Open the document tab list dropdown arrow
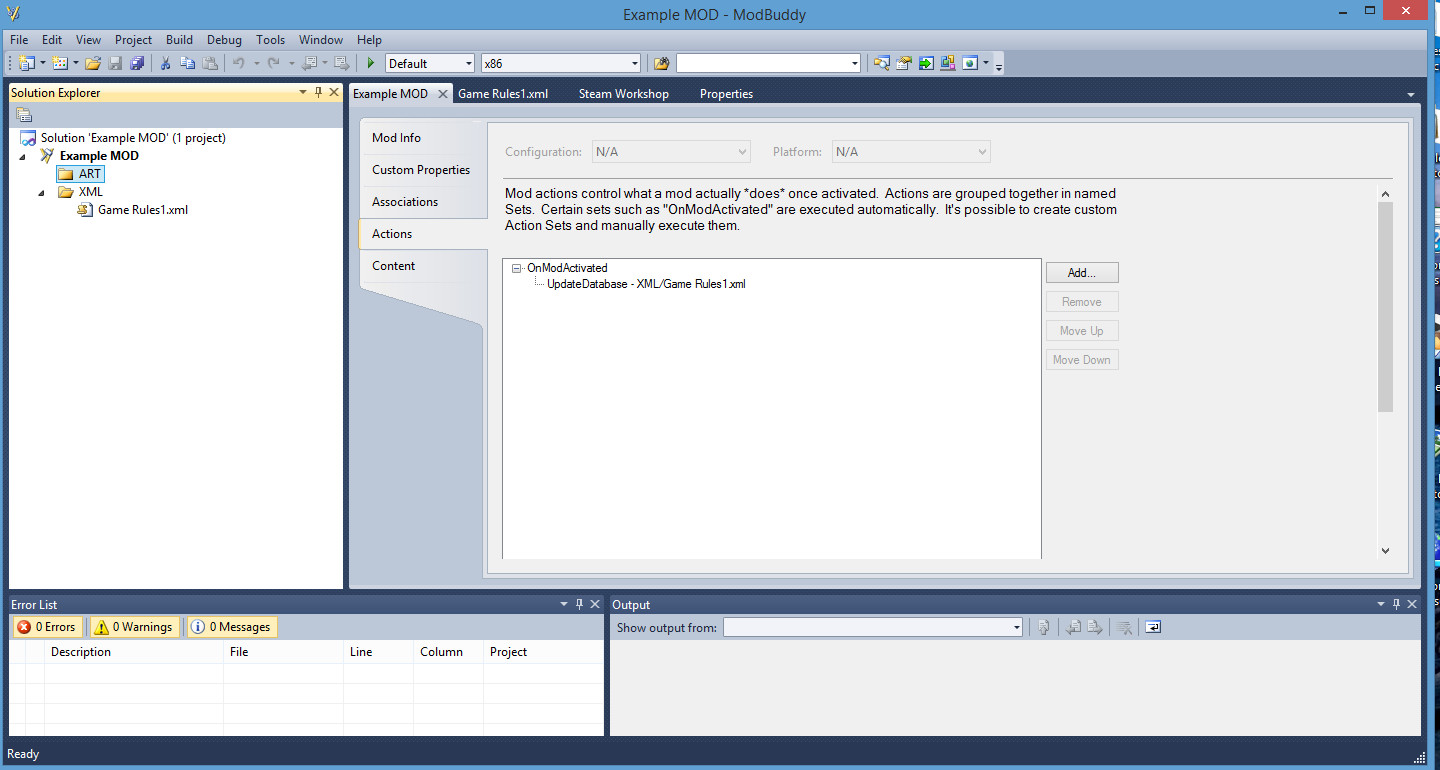 [x=1411, y=94]
